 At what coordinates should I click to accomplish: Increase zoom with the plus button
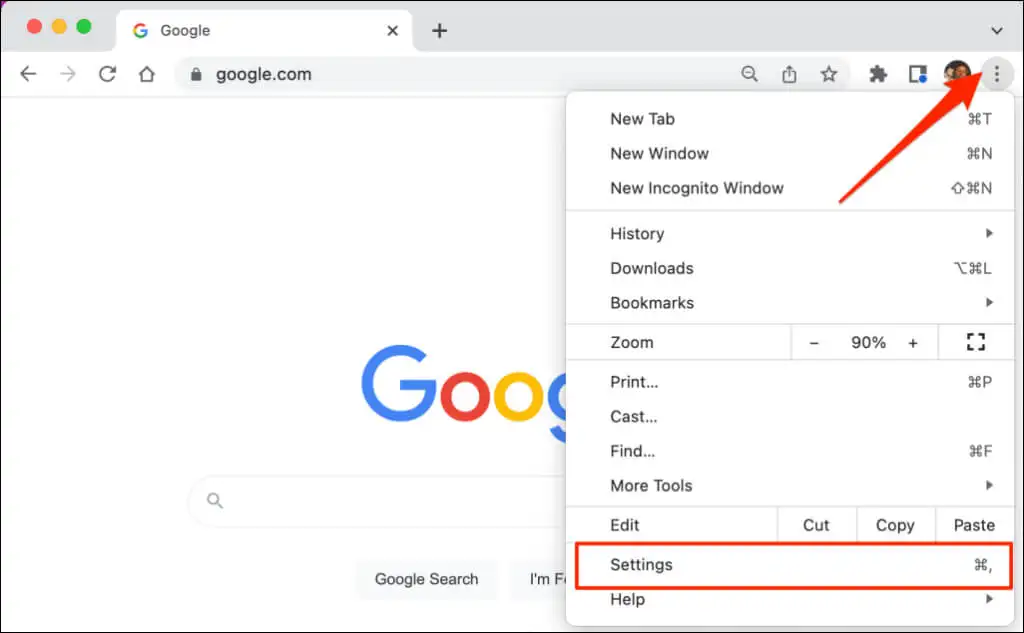pos(913,342)
